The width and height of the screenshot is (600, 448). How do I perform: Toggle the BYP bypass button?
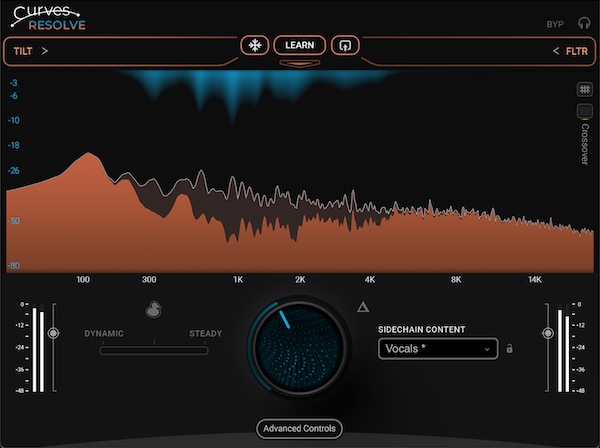pyautogui.click(x=555, y=24)
